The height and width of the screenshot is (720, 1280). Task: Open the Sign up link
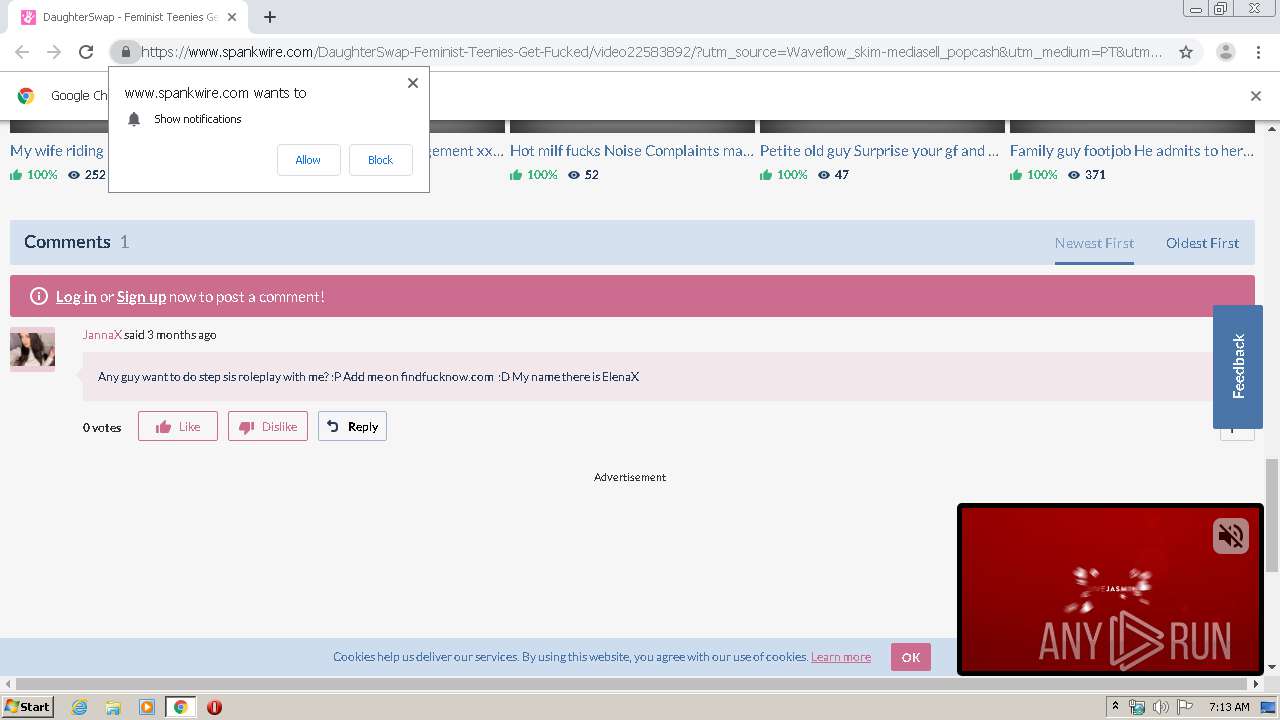pyautogui.click(x=141, y=297)
